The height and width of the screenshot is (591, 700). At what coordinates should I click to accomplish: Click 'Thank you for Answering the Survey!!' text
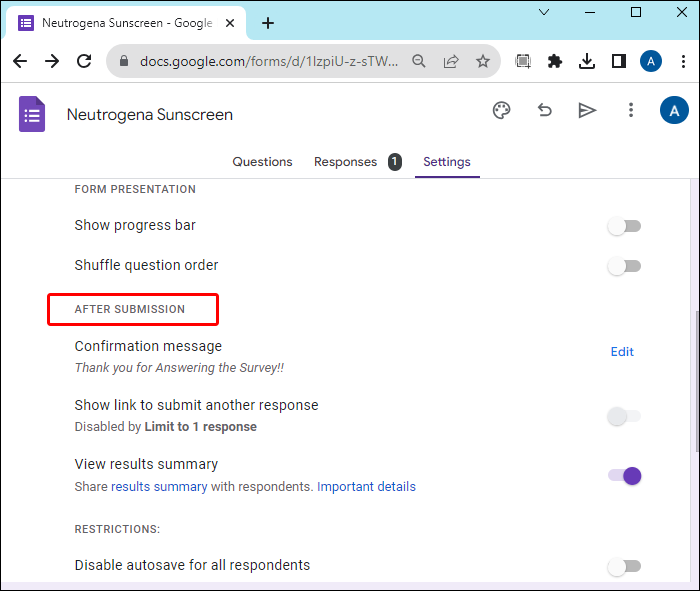click(x=179, y=367)
